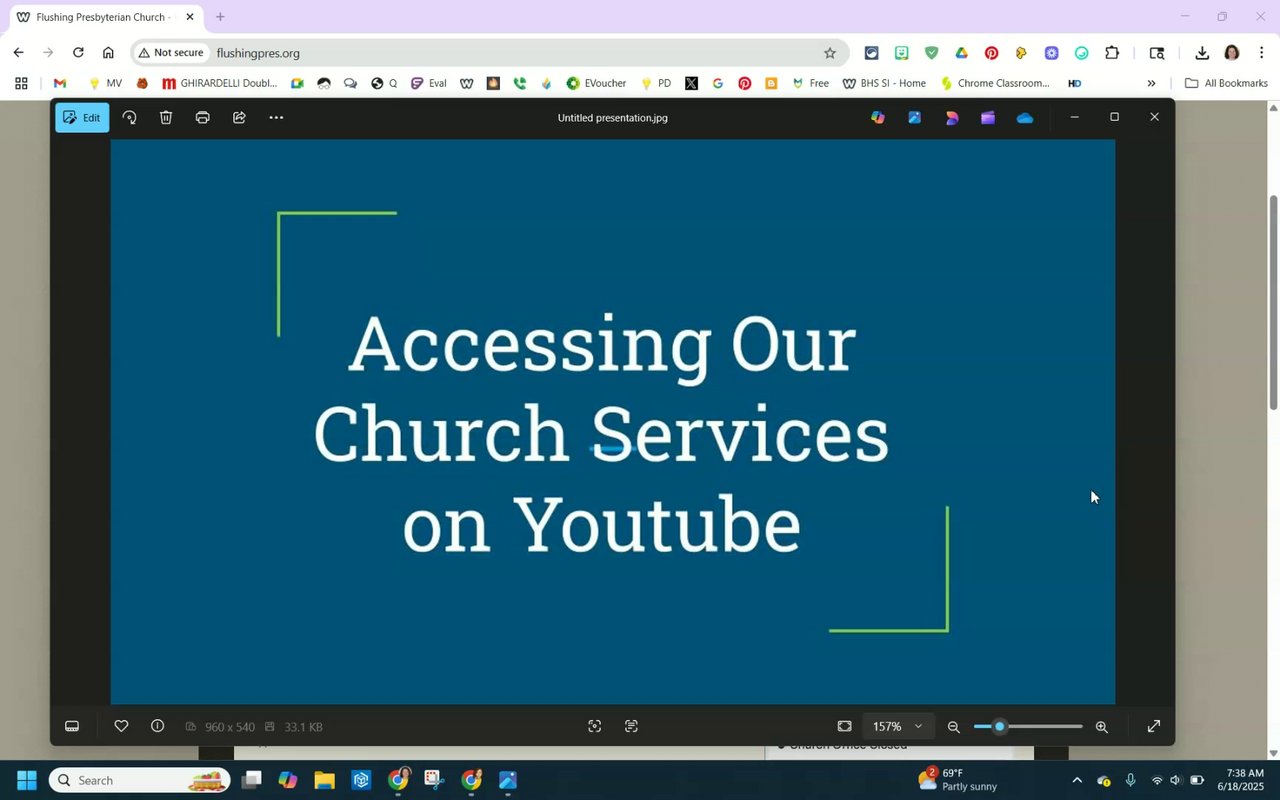This screenshot has width=1280, height=800.
Task: Open the MV bookmark
Action: pos(105,83)
